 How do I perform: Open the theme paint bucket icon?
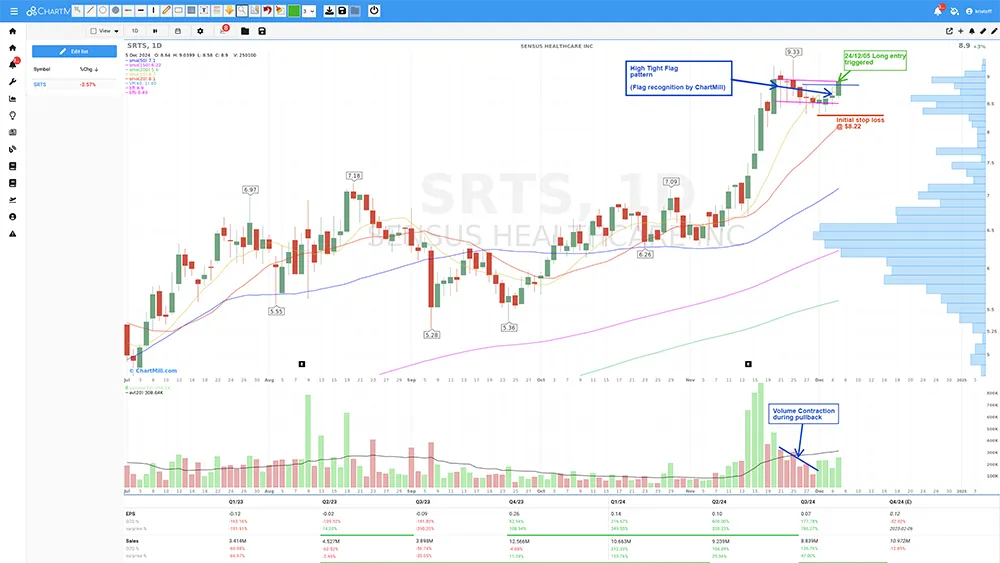tap(954, 11)
